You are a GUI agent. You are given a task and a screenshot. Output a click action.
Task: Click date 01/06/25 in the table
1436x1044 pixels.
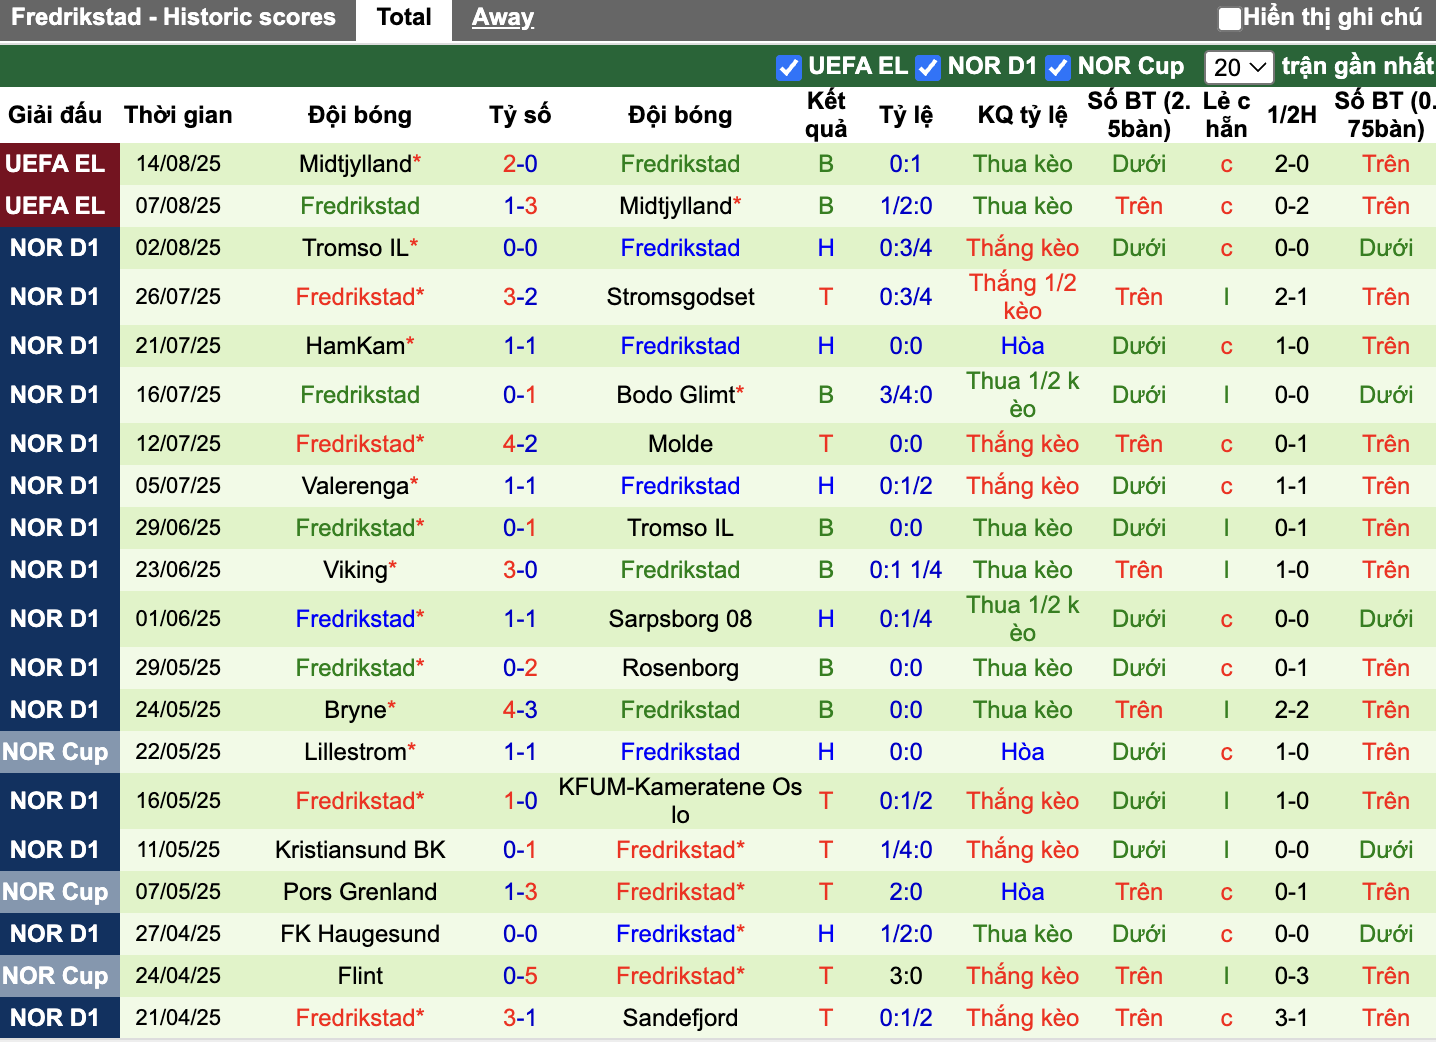point(178,619)
